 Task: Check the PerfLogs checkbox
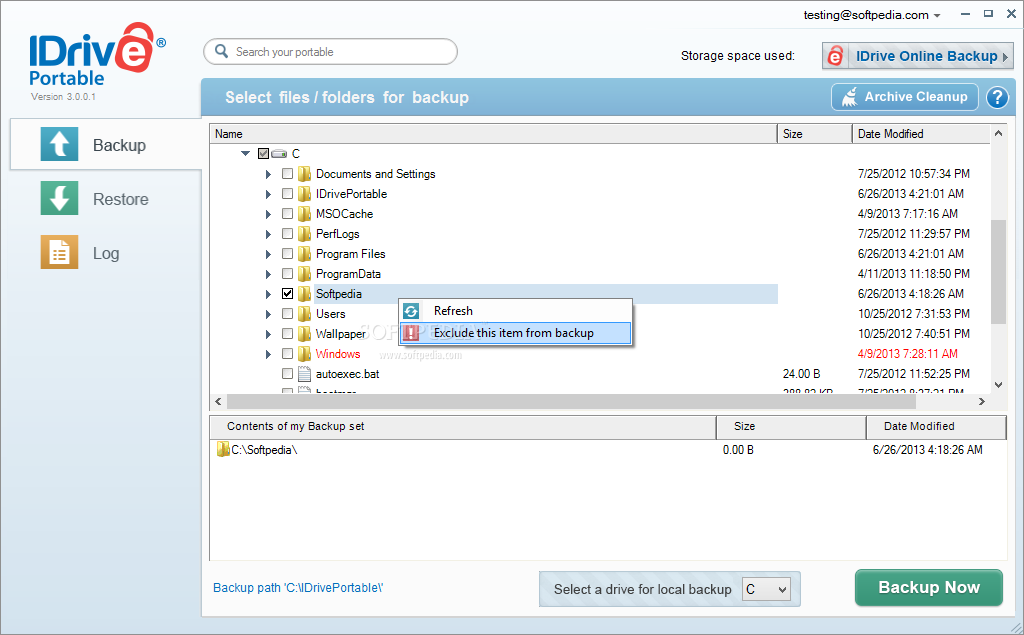[x=287, y=234]
